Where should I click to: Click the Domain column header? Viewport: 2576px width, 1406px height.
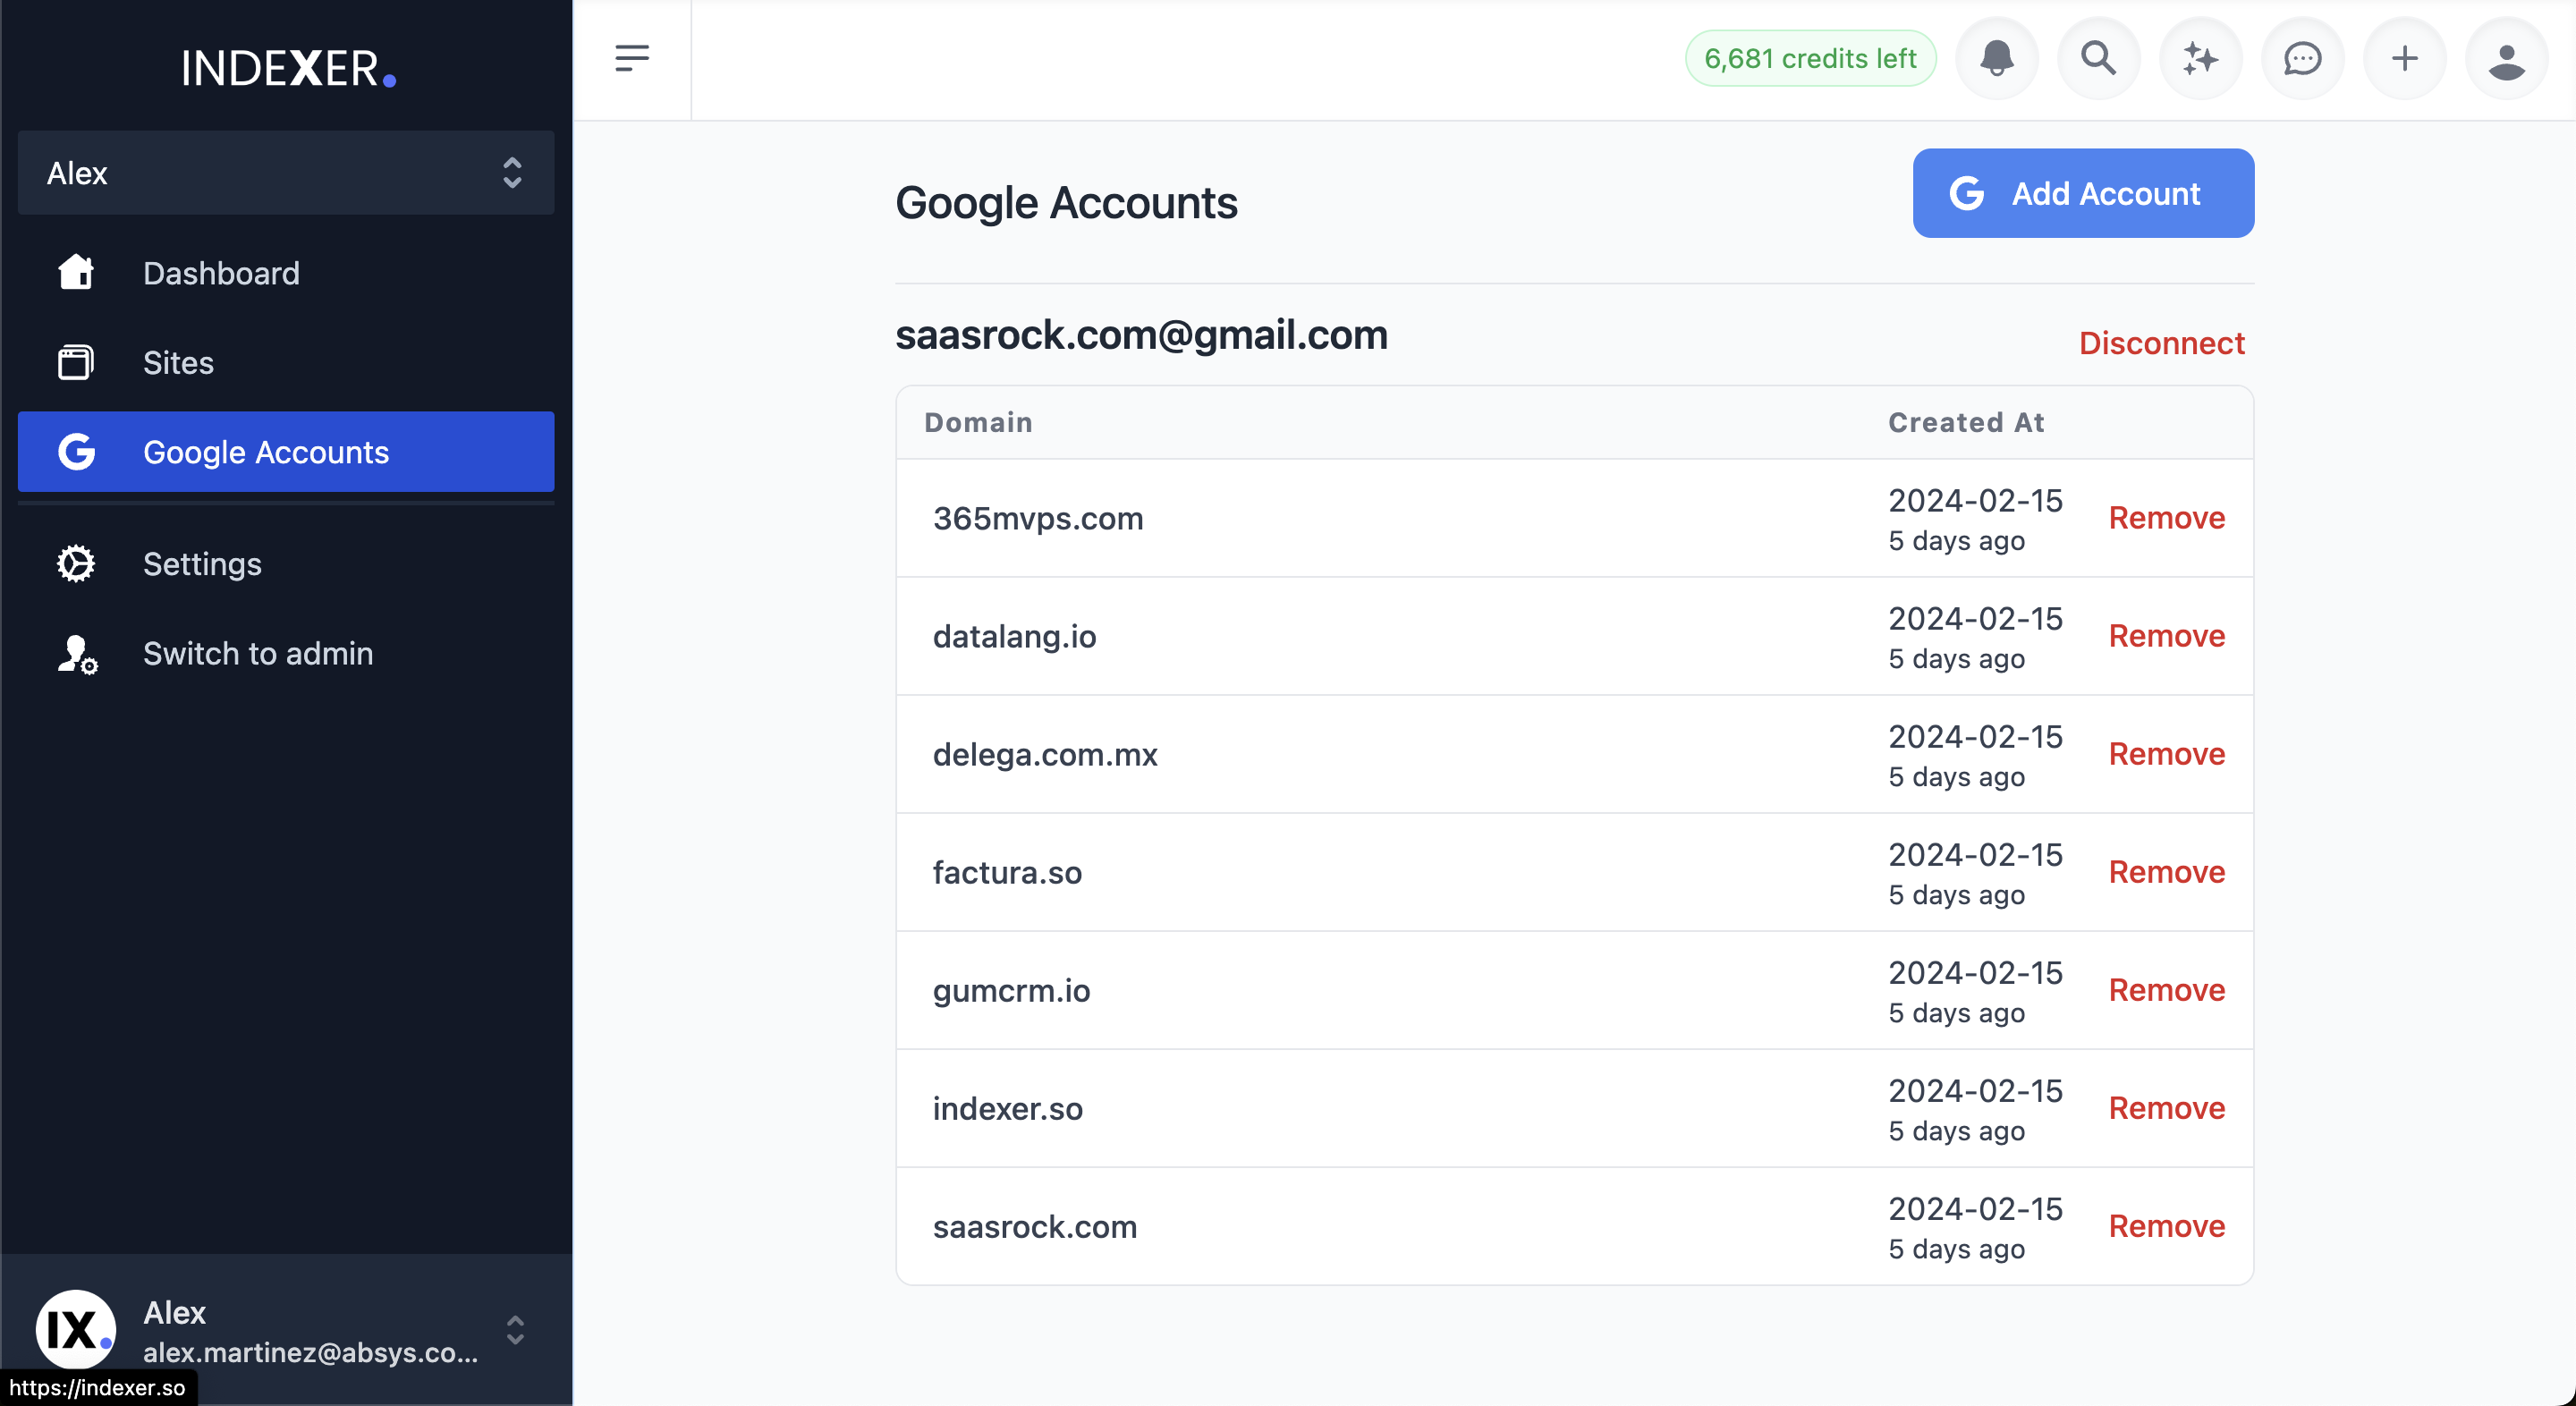(x=978, y=422)
